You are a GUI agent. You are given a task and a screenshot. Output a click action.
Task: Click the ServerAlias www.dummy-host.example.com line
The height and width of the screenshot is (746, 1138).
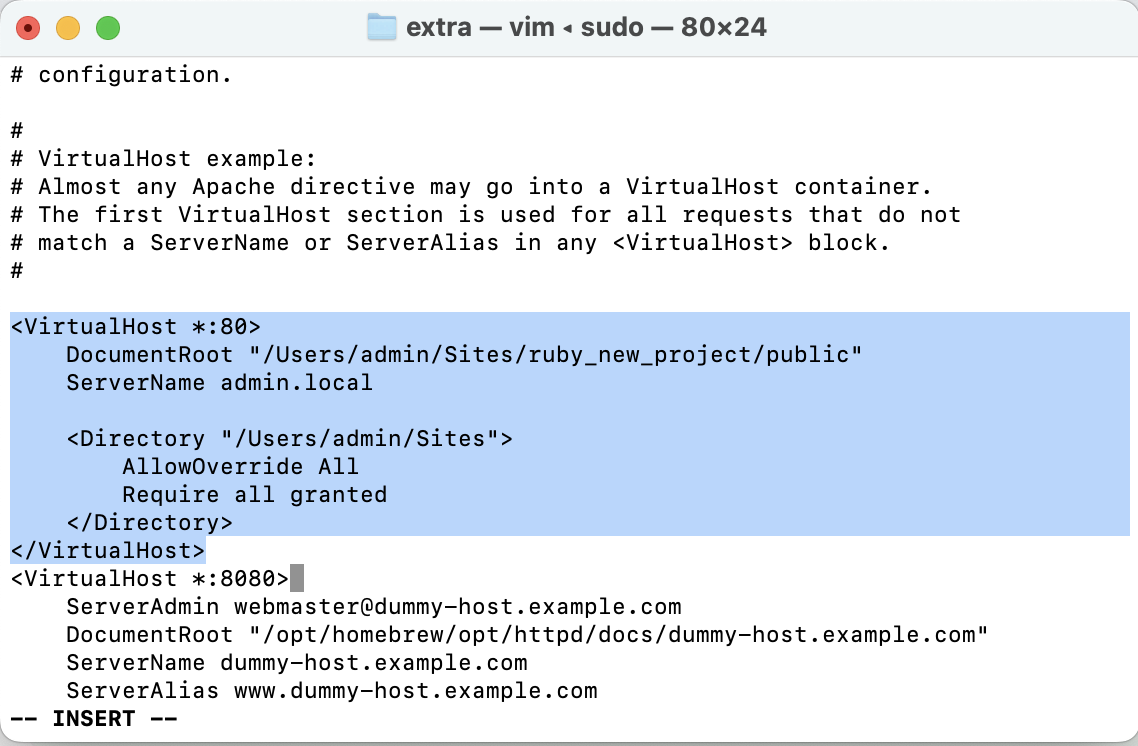pos(331,691)
